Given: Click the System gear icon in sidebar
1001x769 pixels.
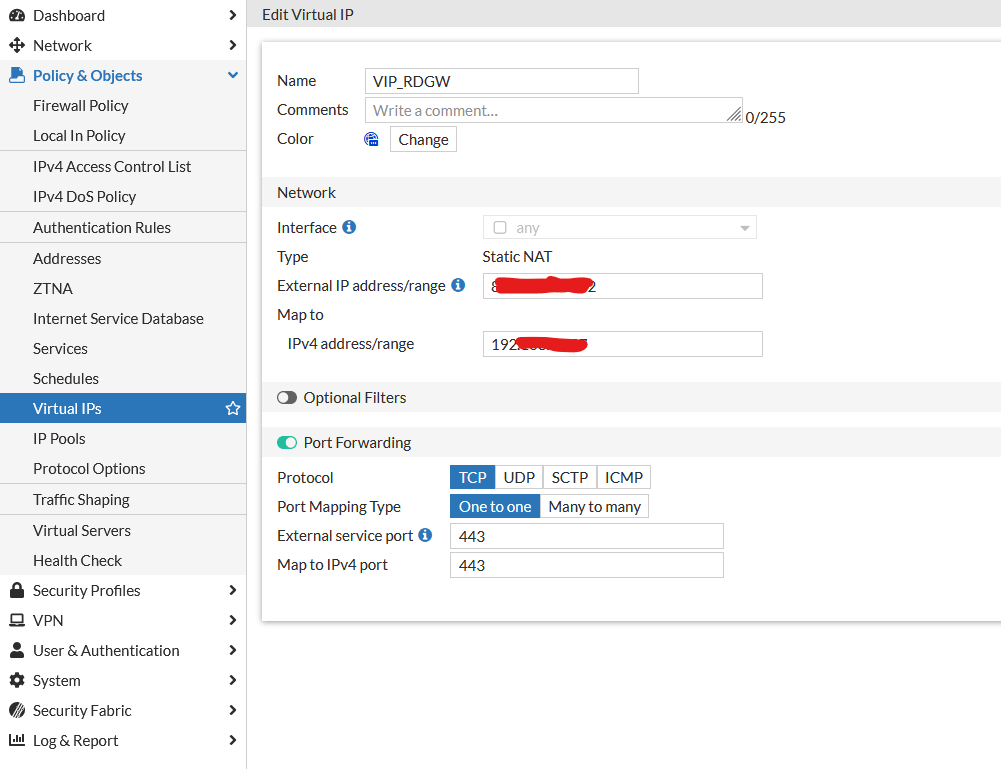Looking at the screenshot, I should (16, 680).
